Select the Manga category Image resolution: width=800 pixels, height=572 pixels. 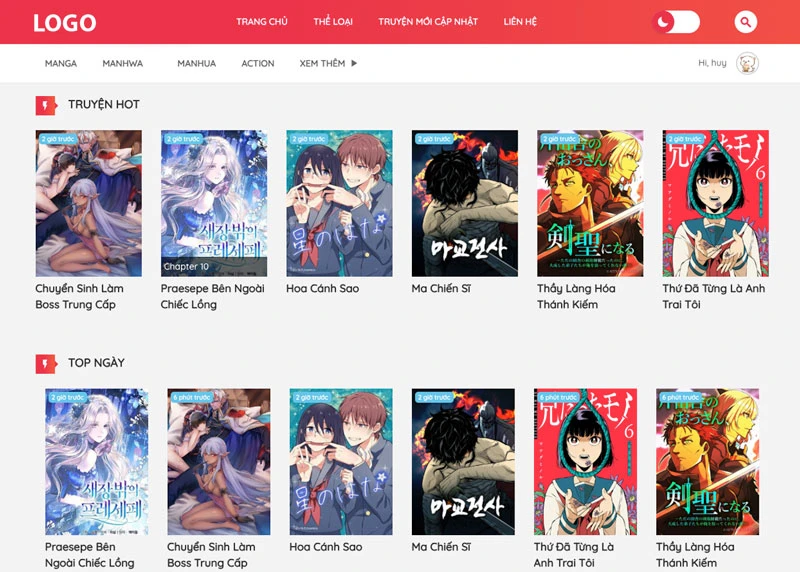[61, 63]
